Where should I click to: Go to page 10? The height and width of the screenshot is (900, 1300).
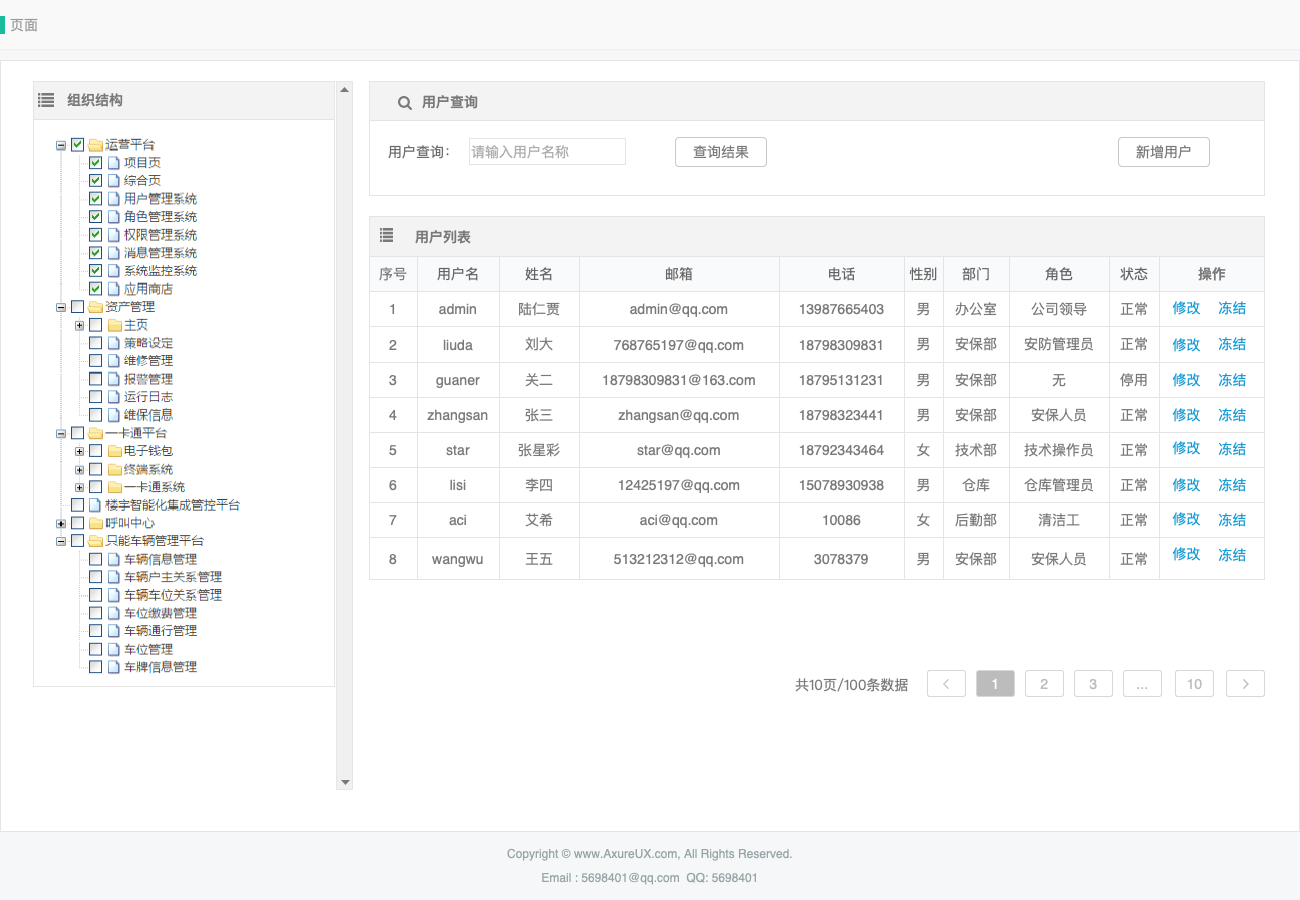[x=1194, y=684]
